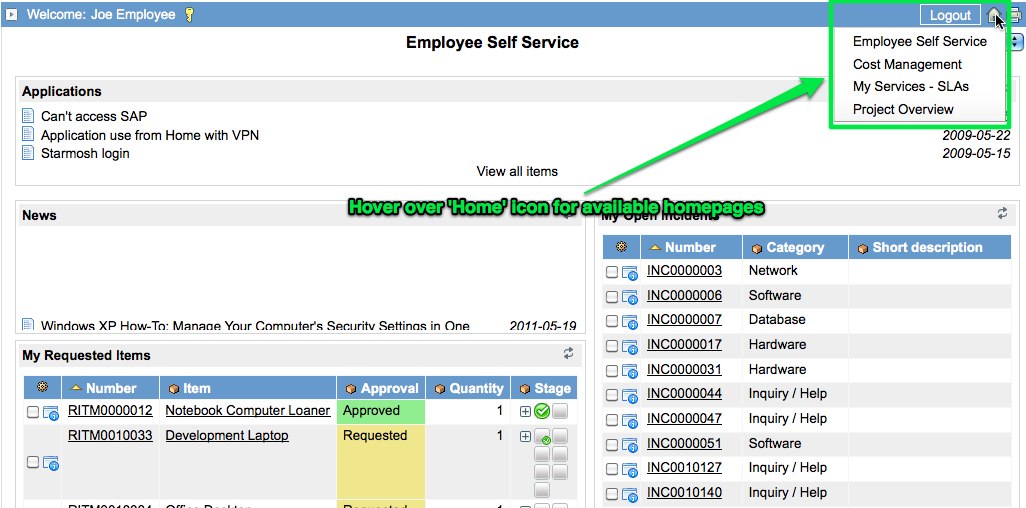
Task: Open the Development Laptop item link
Action: (227, 435)
